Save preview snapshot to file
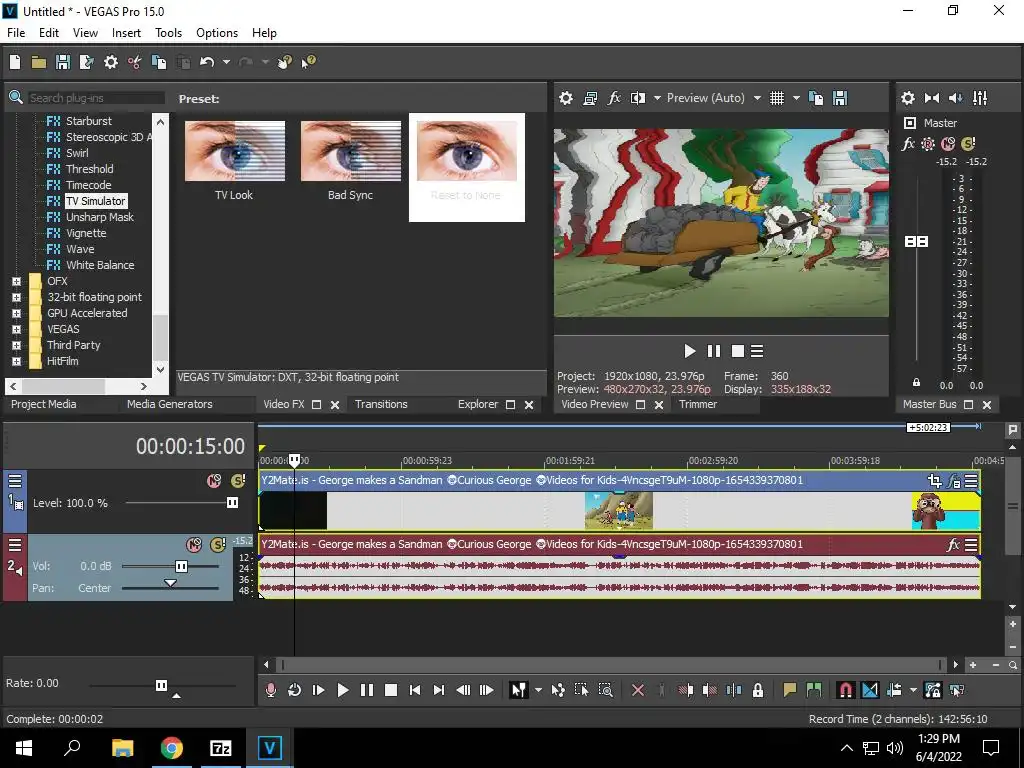This screenshot has height=768, width=1024. coord(840,98)
